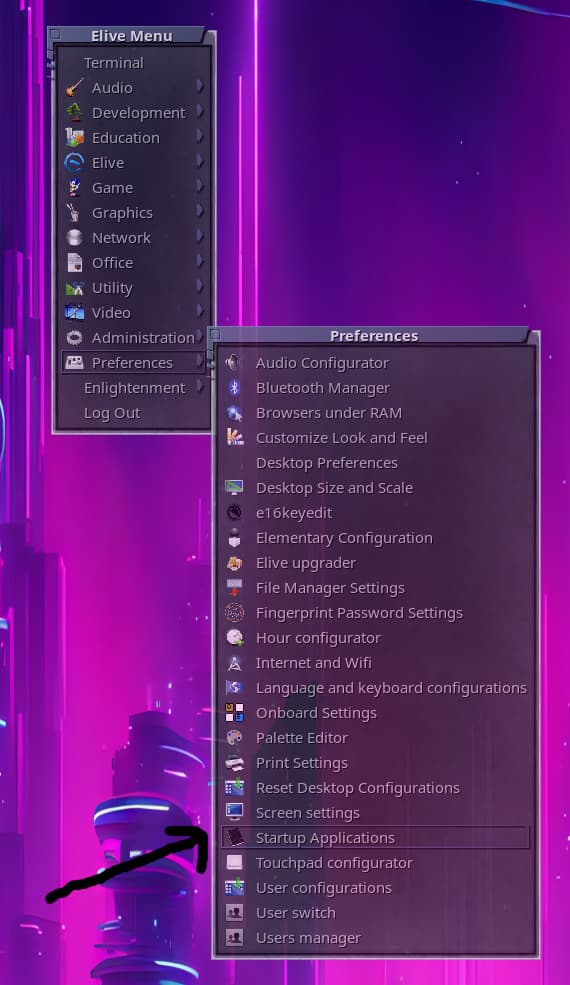Expand the Network submenu arrow

[x=200, y=236]
